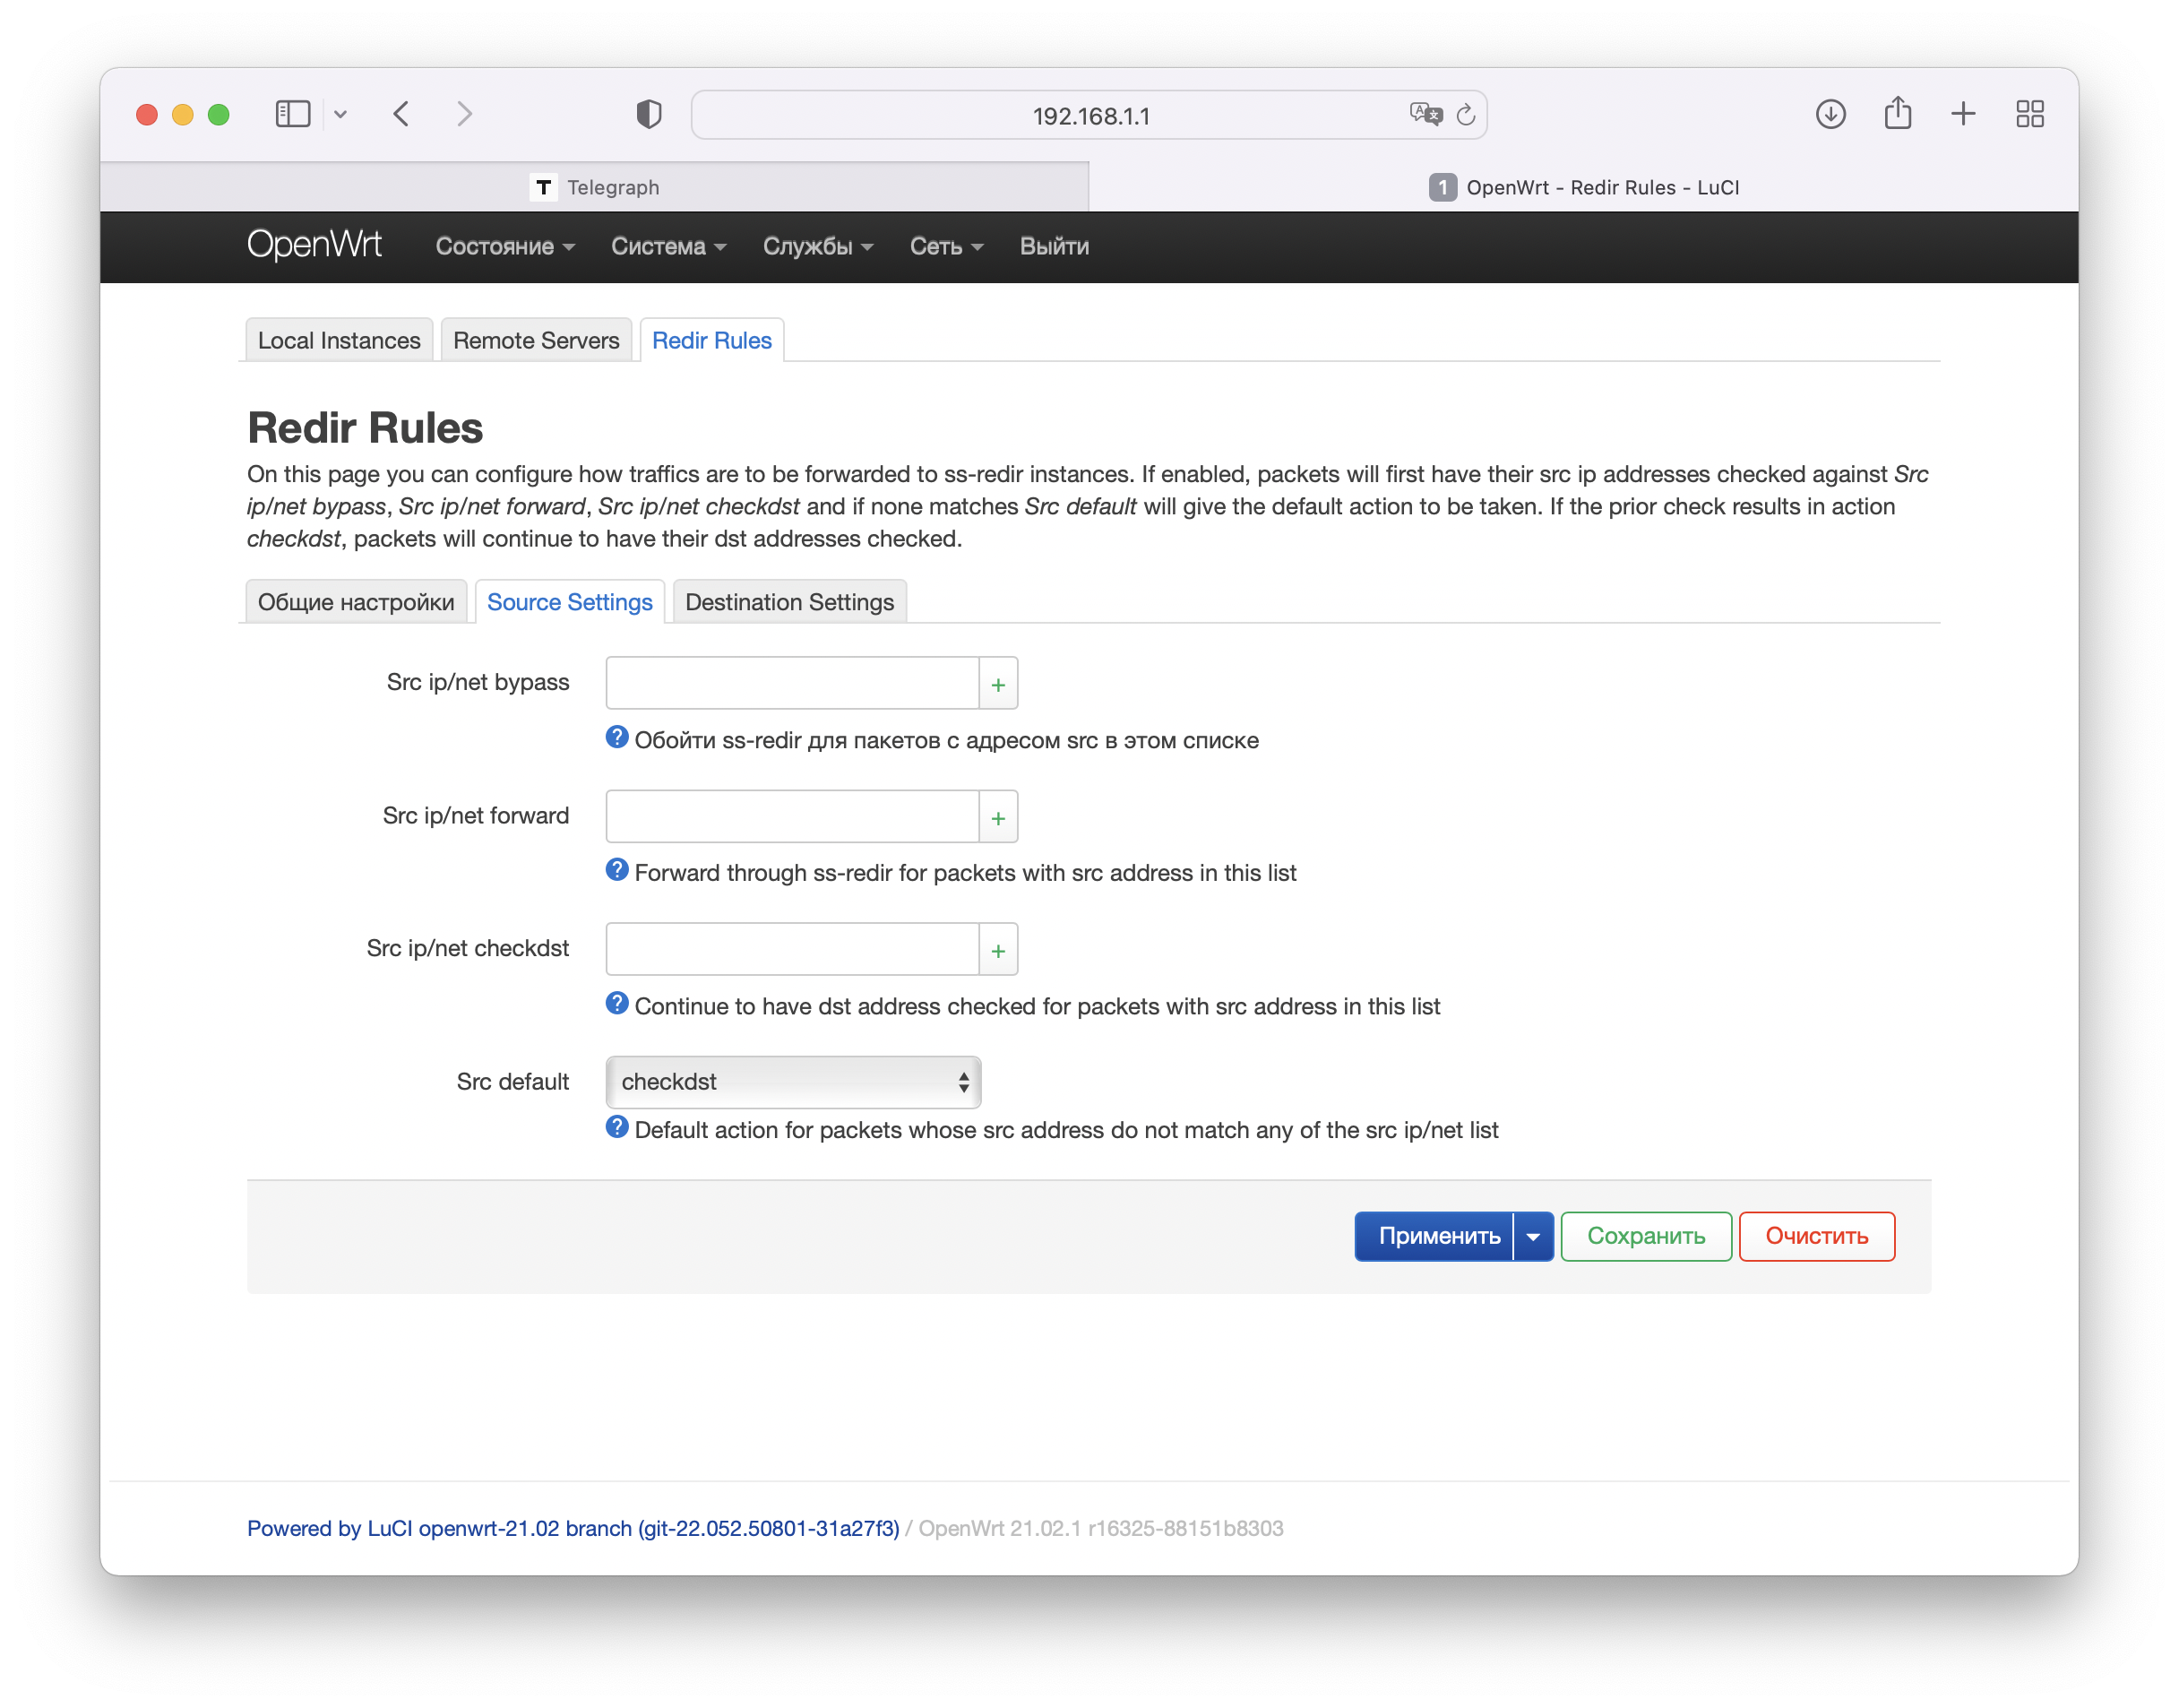Image resolution: width=2179 pixels, height=1708 pixels.
Task: Open the Службы menu
Action: [x=817, y=247]
